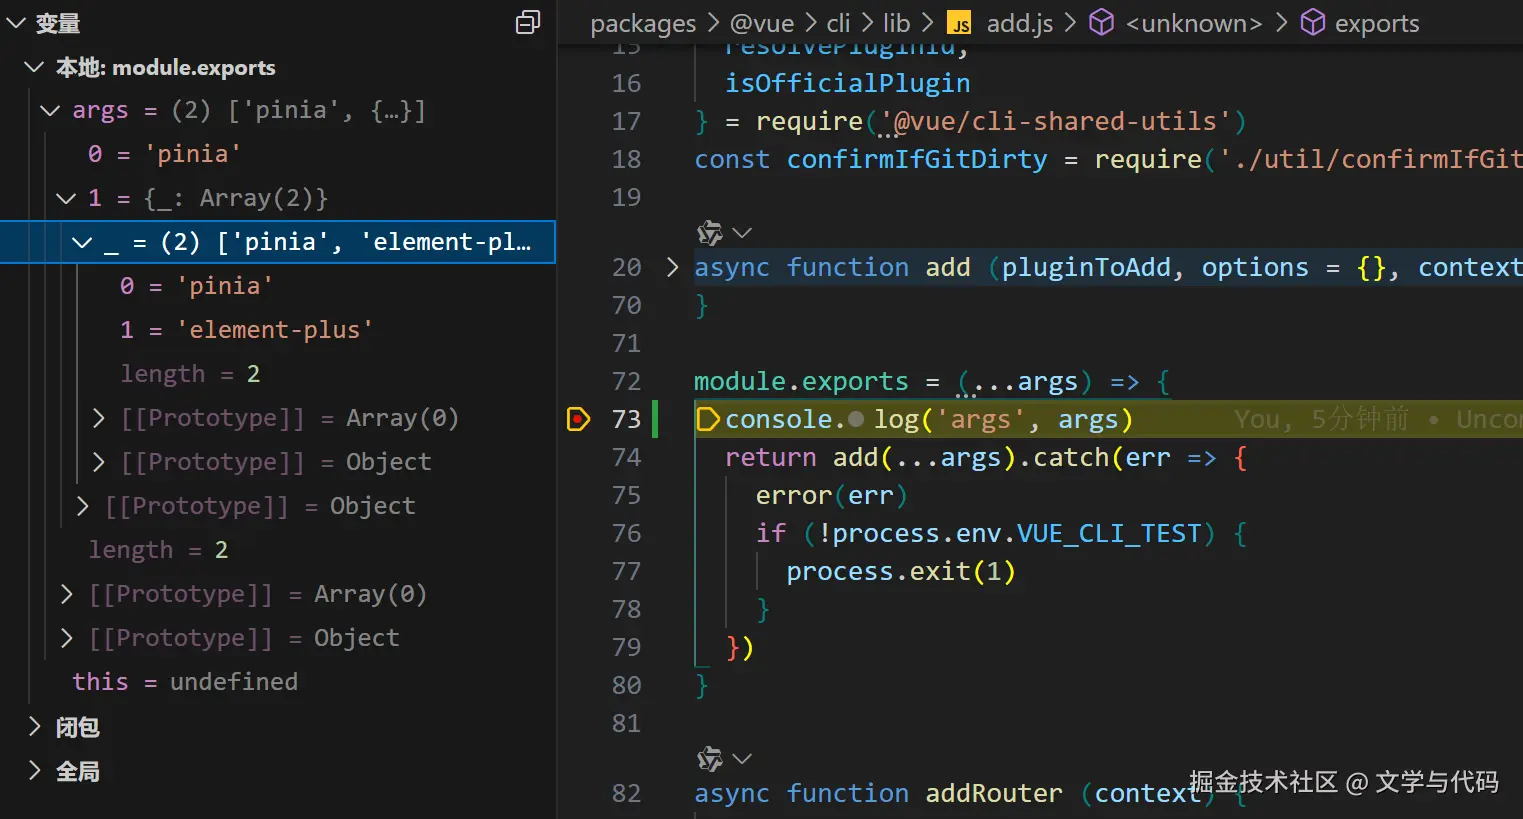1523x819 pixels.
Task: Click inline breakpoint dot before log on line 73
Action: pos(856,420)
